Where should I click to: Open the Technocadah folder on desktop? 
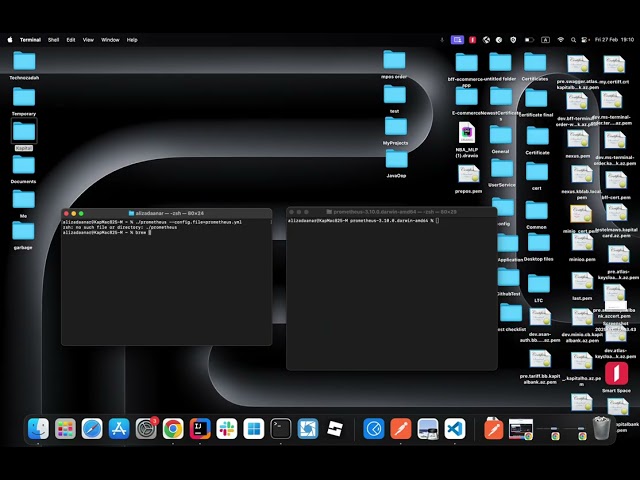tap(23, 62)
